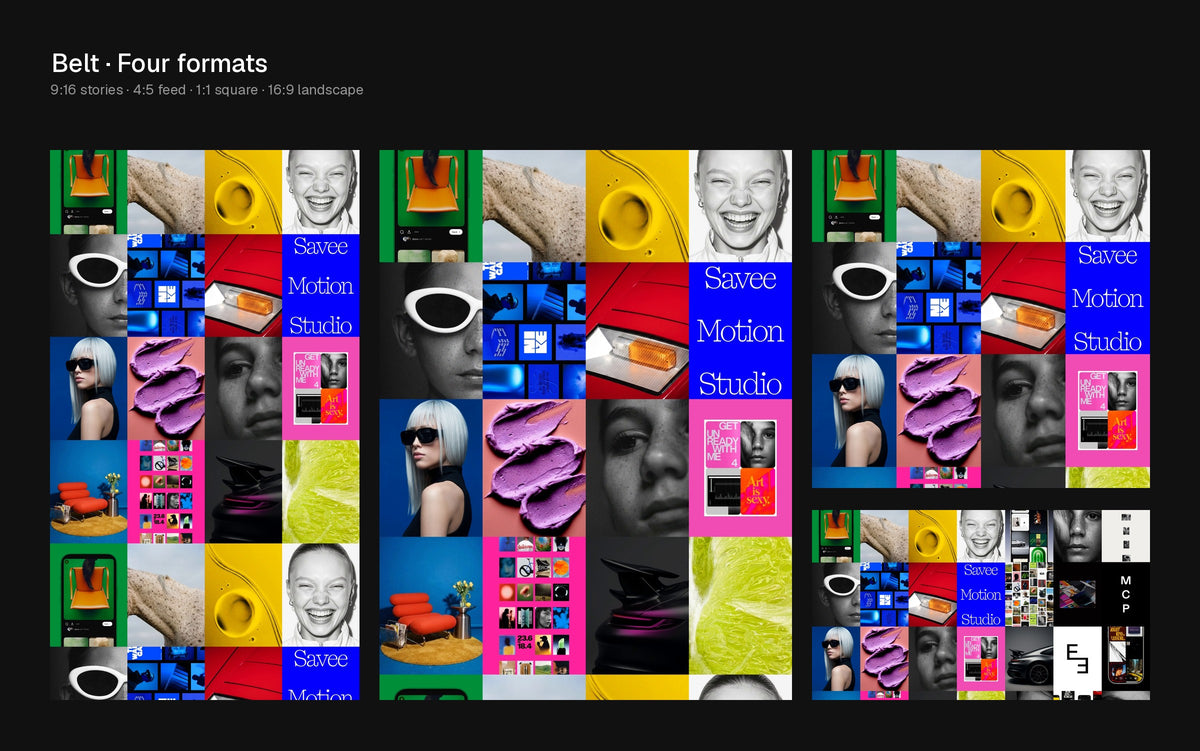This screenshot has width=1200, height=751.
Task: Open the stone arm sculpture tile in the square panel
Action: [x=939, y=196]
